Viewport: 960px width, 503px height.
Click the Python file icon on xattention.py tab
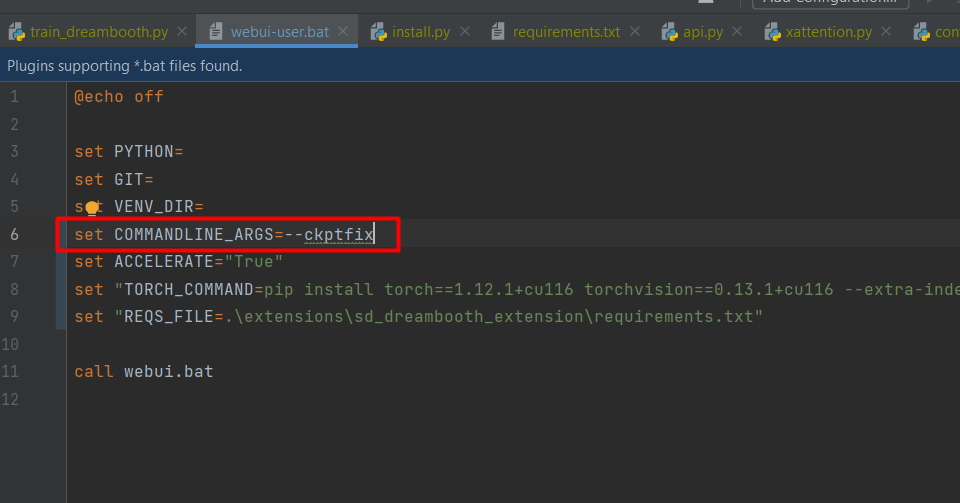(773, 32)
